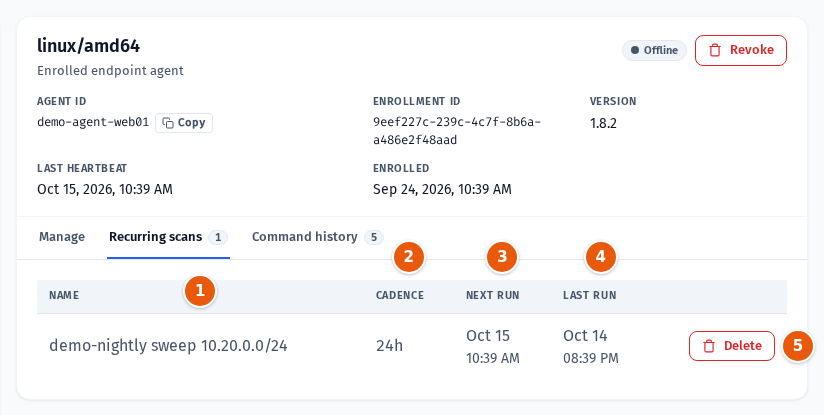Click the Enrolled endpoint agent subtitle
Screen dimensions: 824x415
[110, 71]
